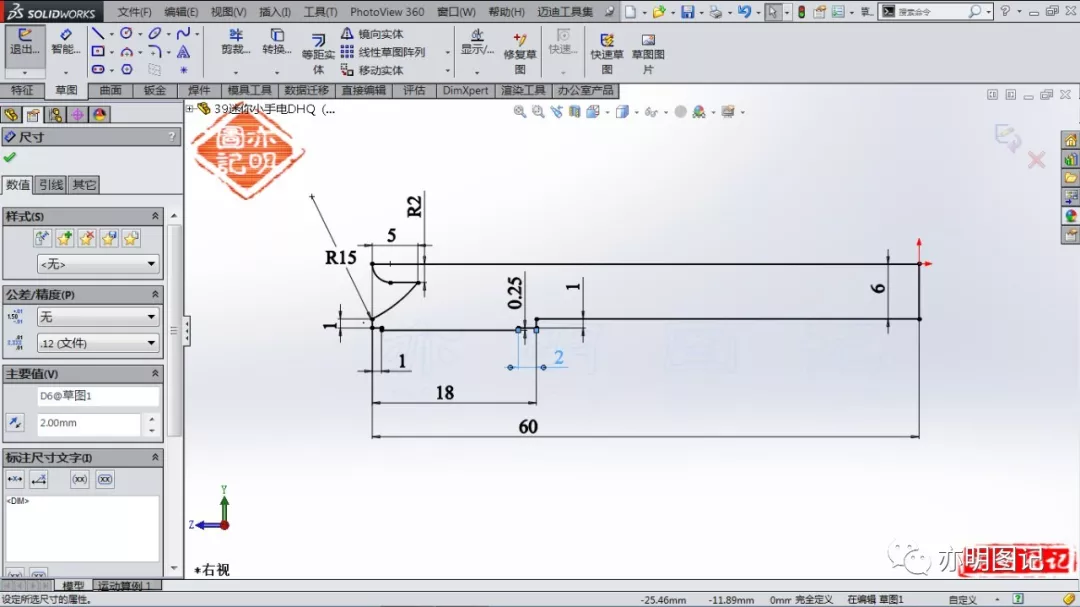Click Offset Entities (等距实体) tool
Viewport: 1080px width, 607px height.
pos(318,54)
